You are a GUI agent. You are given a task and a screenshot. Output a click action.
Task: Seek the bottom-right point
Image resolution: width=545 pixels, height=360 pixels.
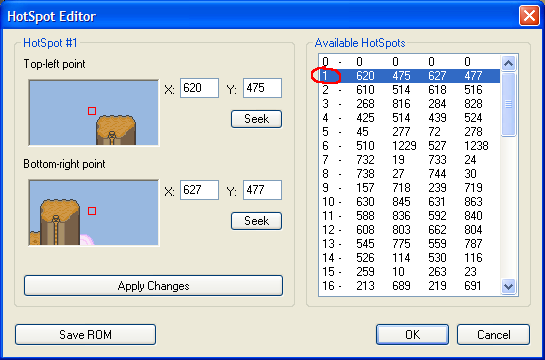point(257,221)
